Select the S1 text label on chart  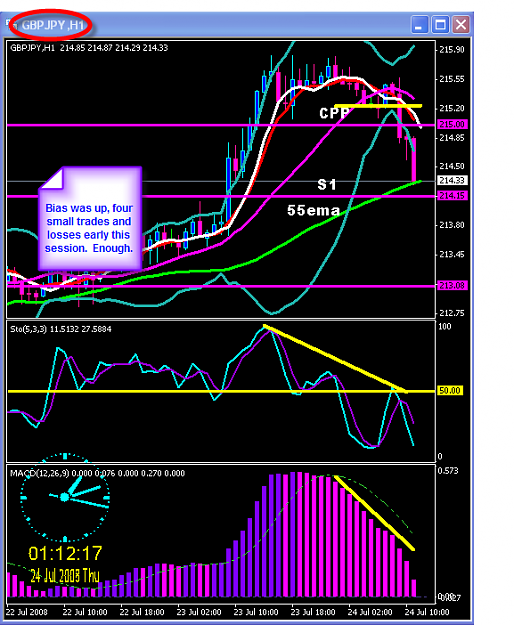(x=327, y=185)
